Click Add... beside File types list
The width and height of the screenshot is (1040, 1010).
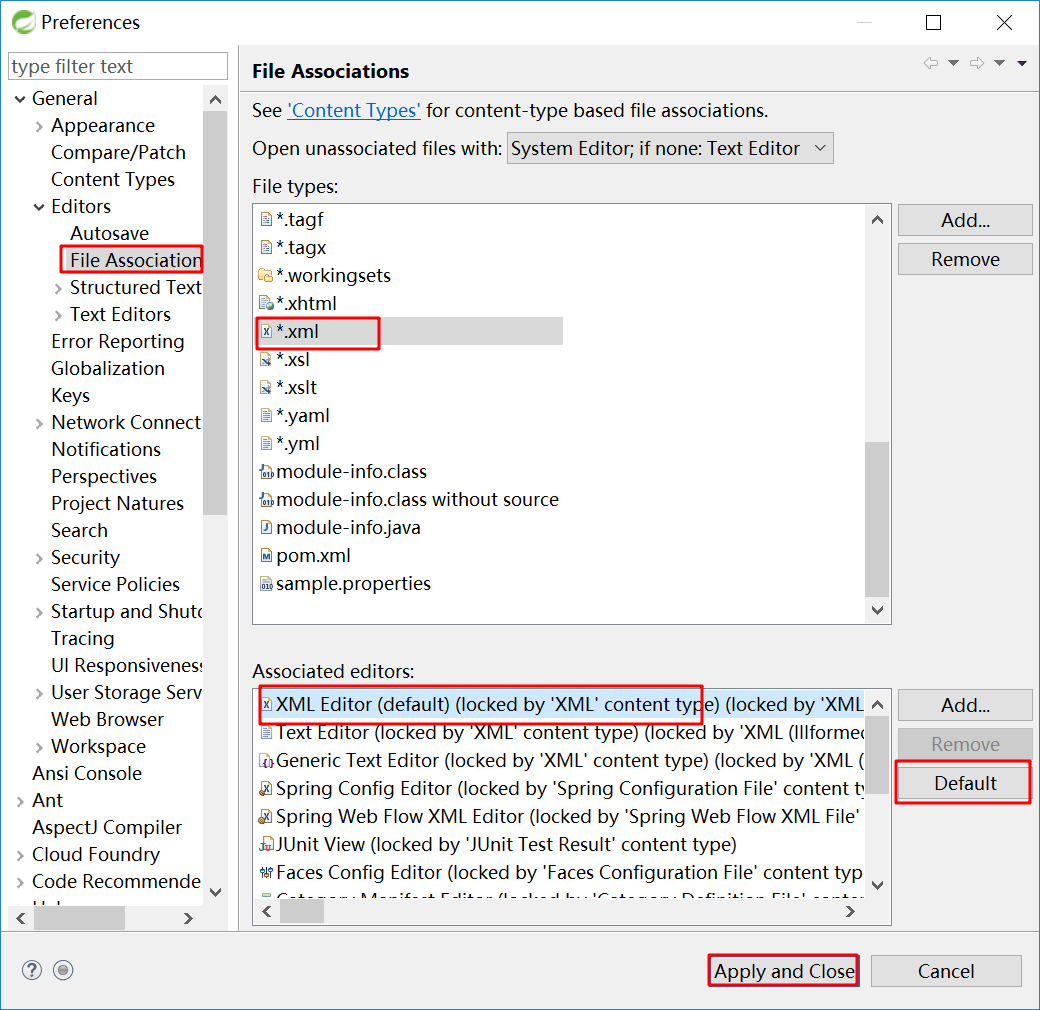[x=965, y=220]
